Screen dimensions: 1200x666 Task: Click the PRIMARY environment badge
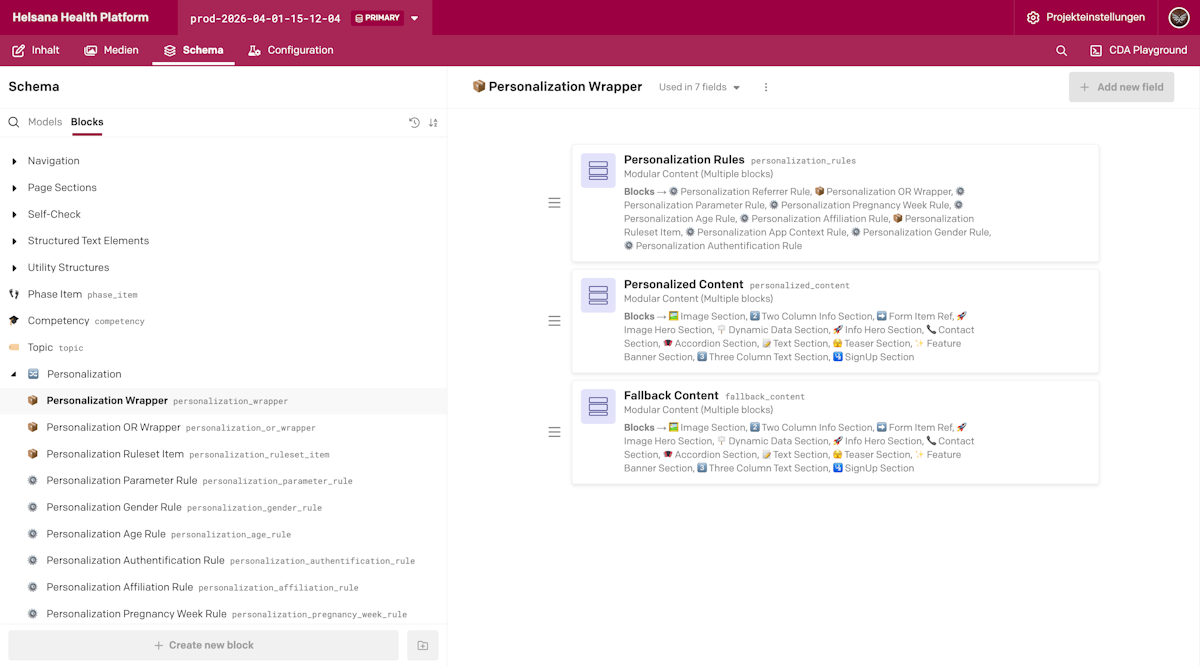[377, 18]
